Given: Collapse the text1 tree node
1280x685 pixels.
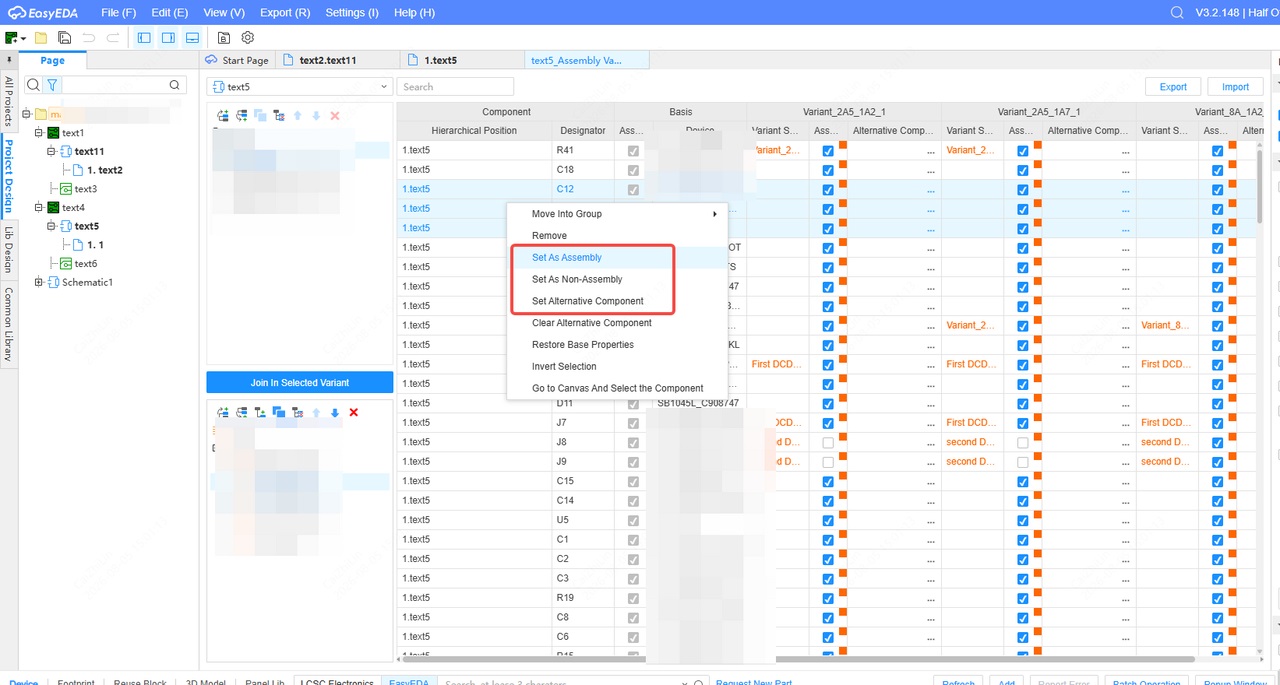Looking at the screenshot, I should point(39,132).
